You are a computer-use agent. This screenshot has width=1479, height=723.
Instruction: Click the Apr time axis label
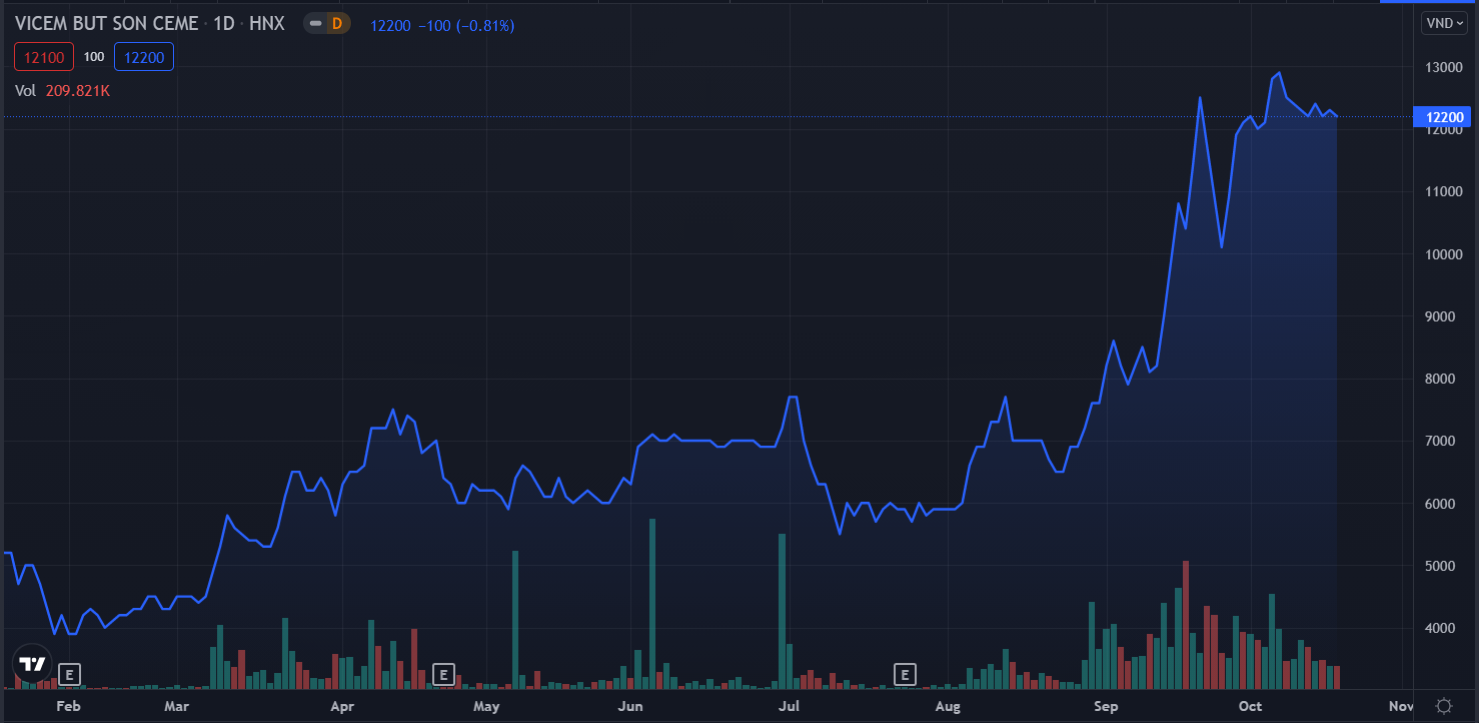(x=342, y=707)
